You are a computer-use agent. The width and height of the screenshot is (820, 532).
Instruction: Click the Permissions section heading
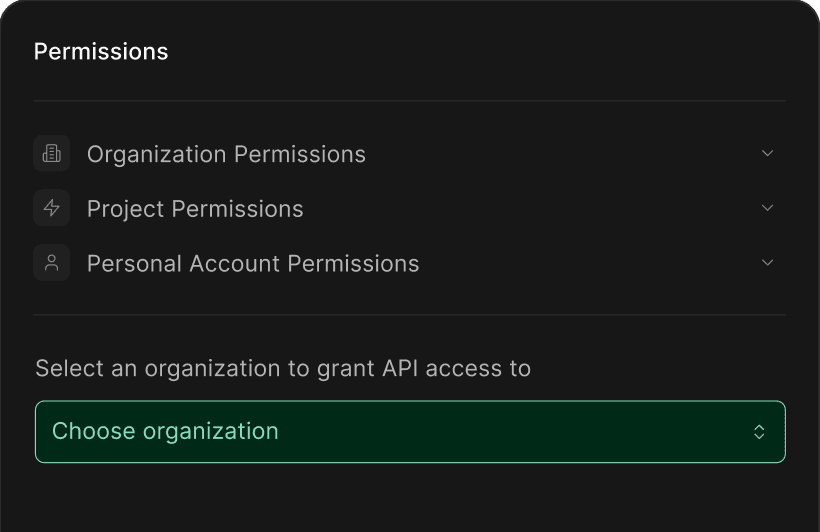(x=101, y=52)
